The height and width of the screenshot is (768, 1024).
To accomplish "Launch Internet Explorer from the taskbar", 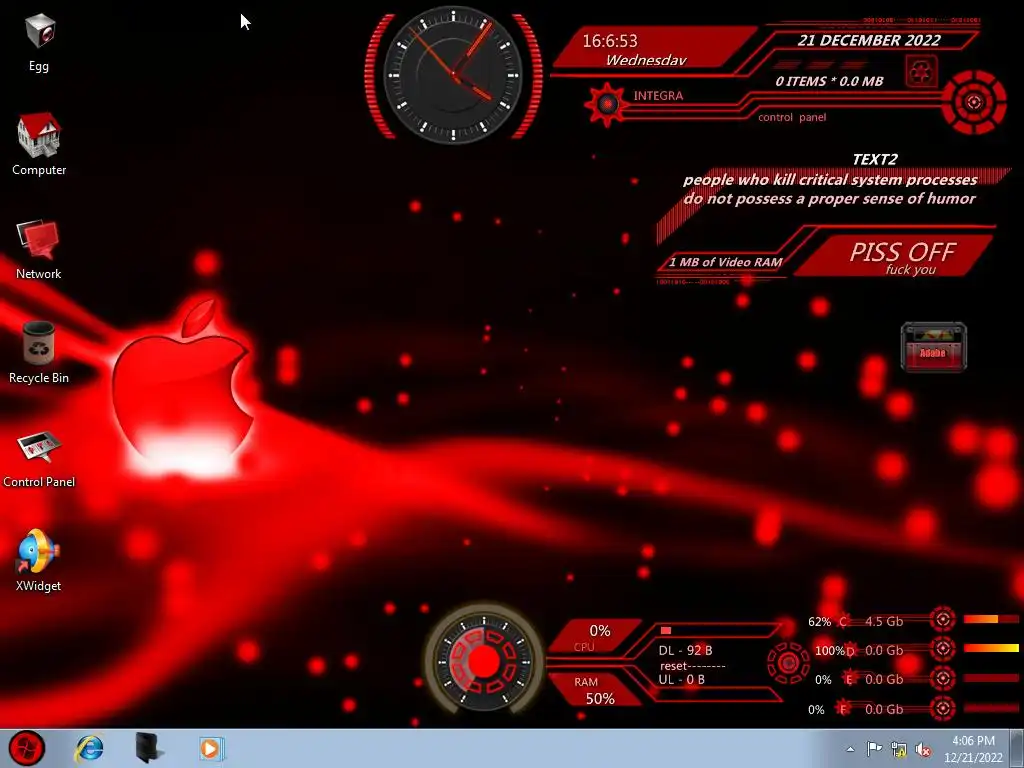I will tap(89, 748).
